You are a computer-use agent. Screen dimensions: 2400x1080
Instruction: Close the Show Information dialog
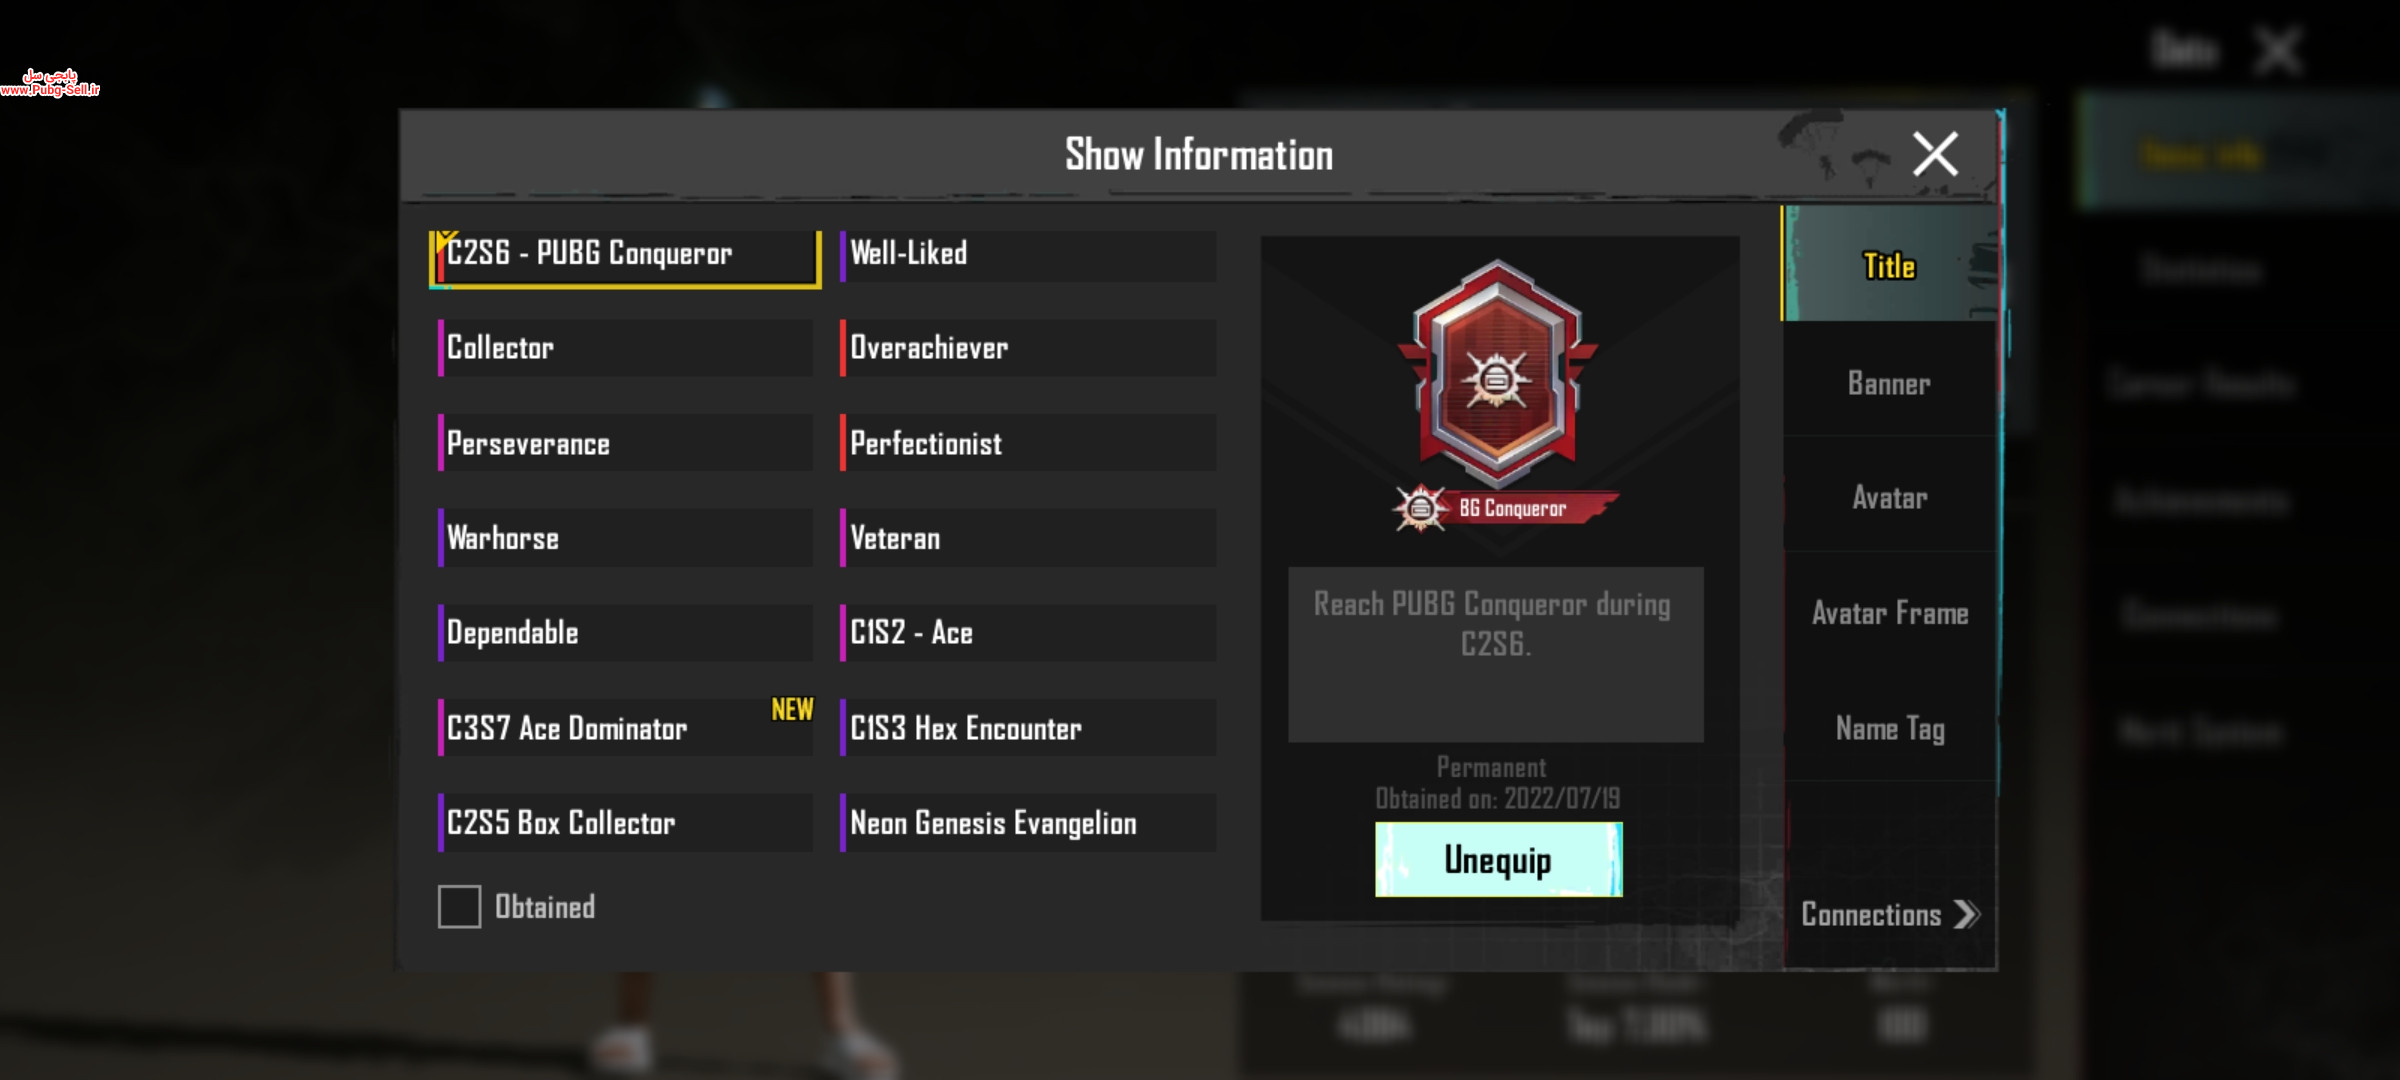pyautogui.click(x=1935, y=154)
